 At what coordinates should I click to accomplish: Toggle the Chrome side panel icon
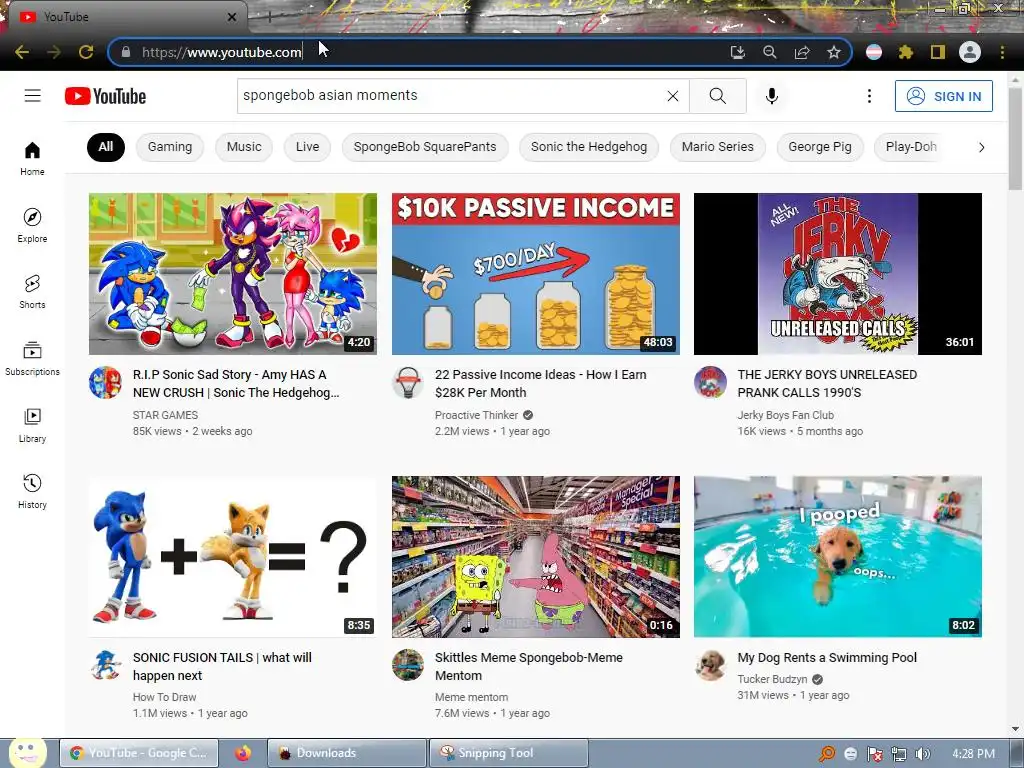click(x=938, y=52)
